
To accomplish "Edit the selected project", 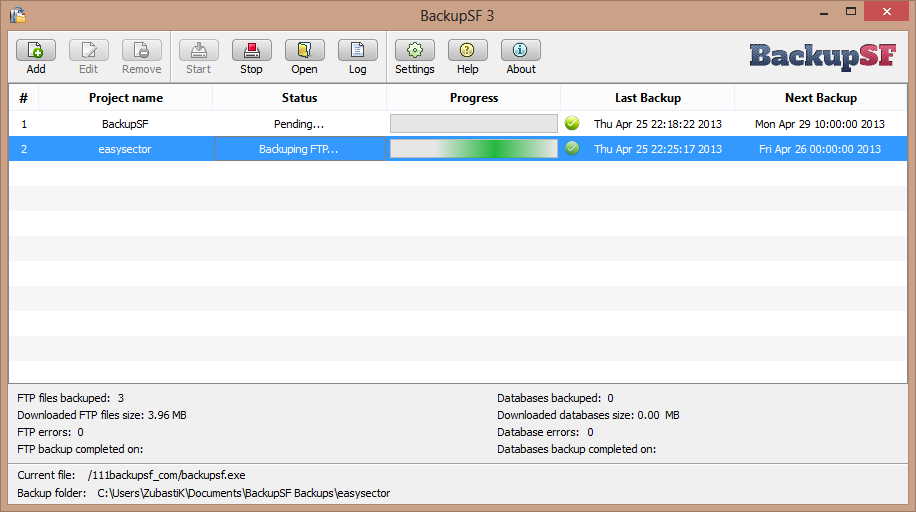I will (x=88, y=57).
